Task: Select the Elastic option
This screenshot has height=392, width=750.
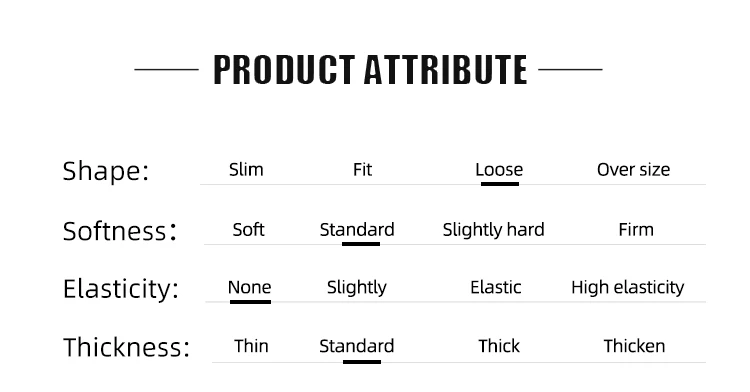Action: 496,287
